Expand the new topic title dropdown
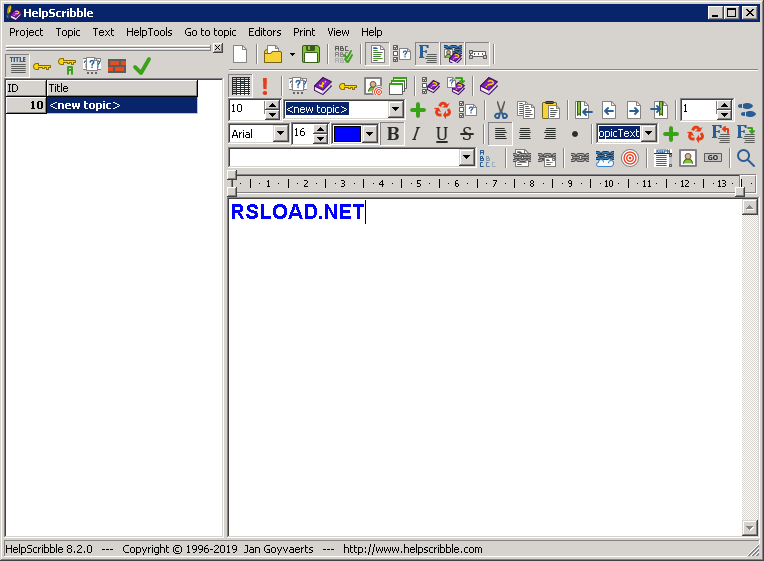The height and width of the screenshot is (561, 764). click(396, 109)
